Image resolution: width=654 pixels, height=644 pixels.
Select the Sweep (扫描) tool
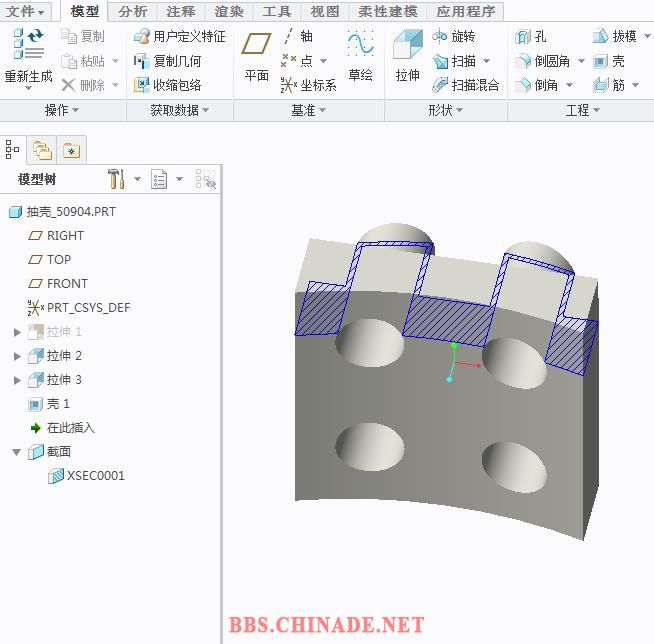(x=455, y=61)
